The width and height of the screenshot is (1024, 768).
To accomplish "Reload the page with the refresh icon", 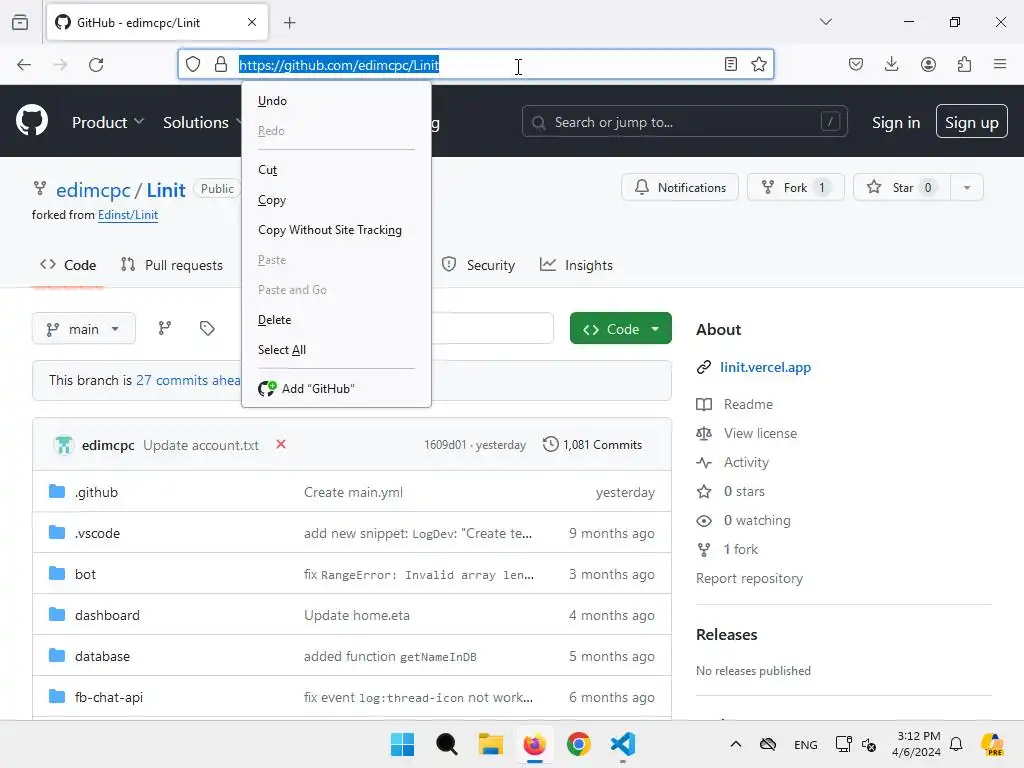I will pyautogui.click(x=96, y=65).
